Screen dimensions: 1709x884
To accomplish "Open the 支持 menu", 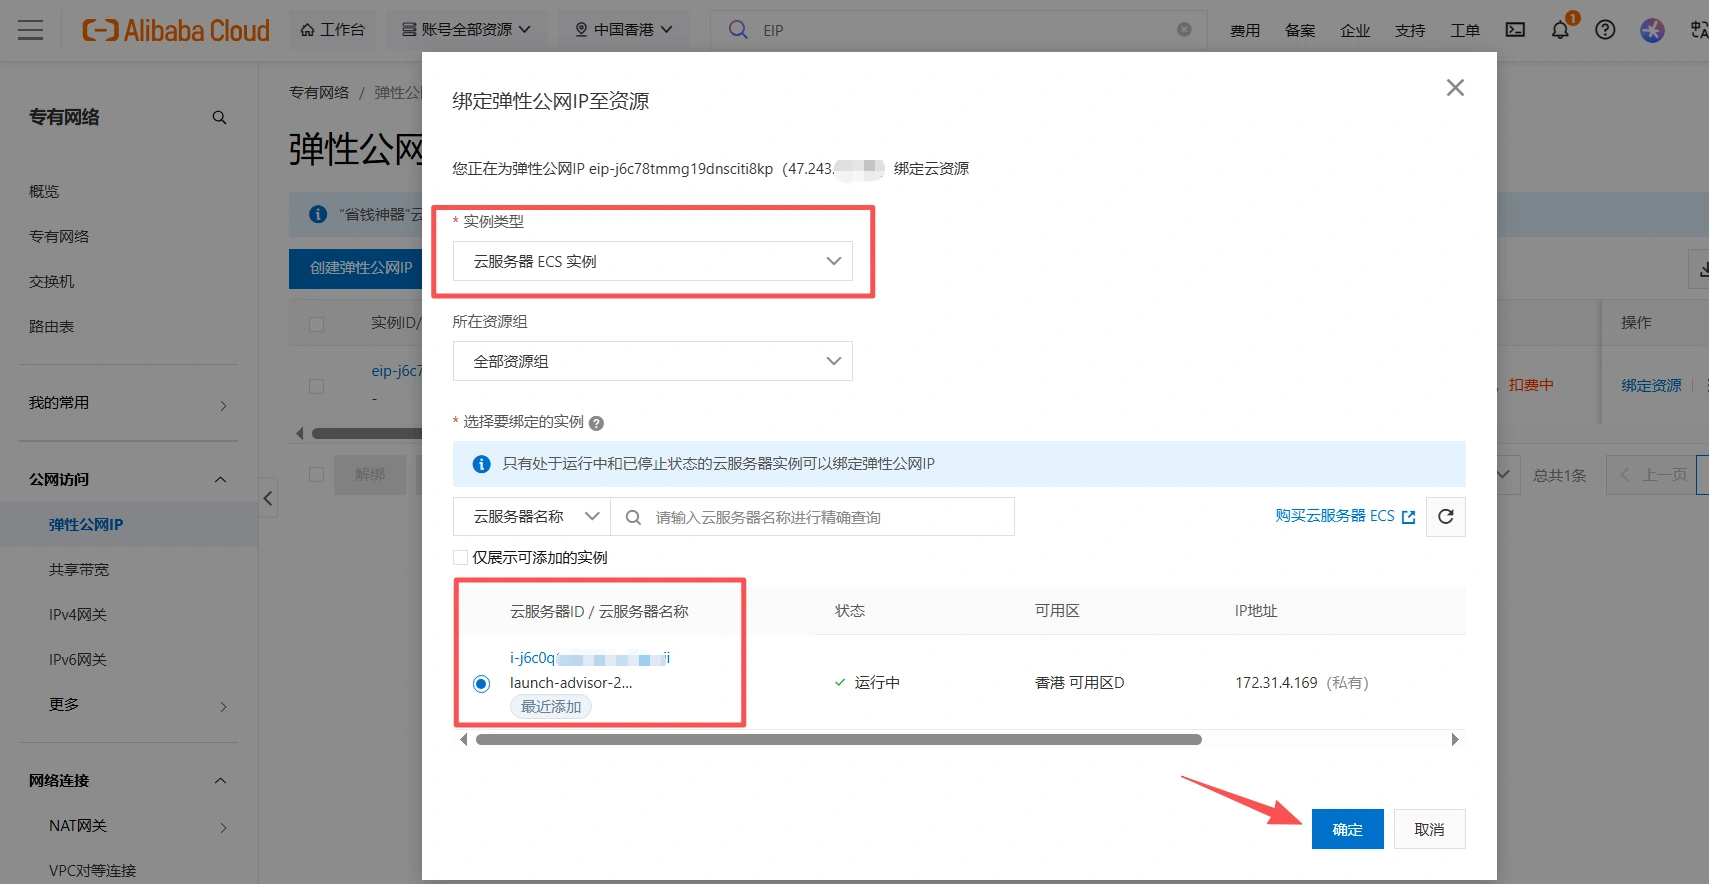I will [1410, 31].
